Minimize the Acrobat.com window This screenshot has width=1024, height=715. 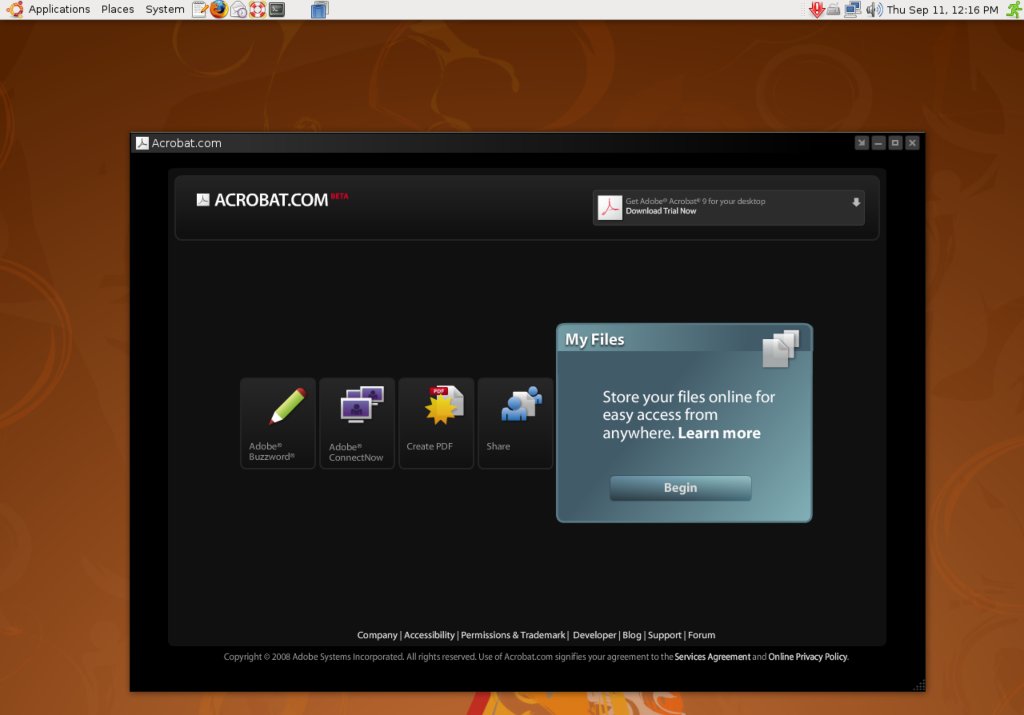click(878, 143)
